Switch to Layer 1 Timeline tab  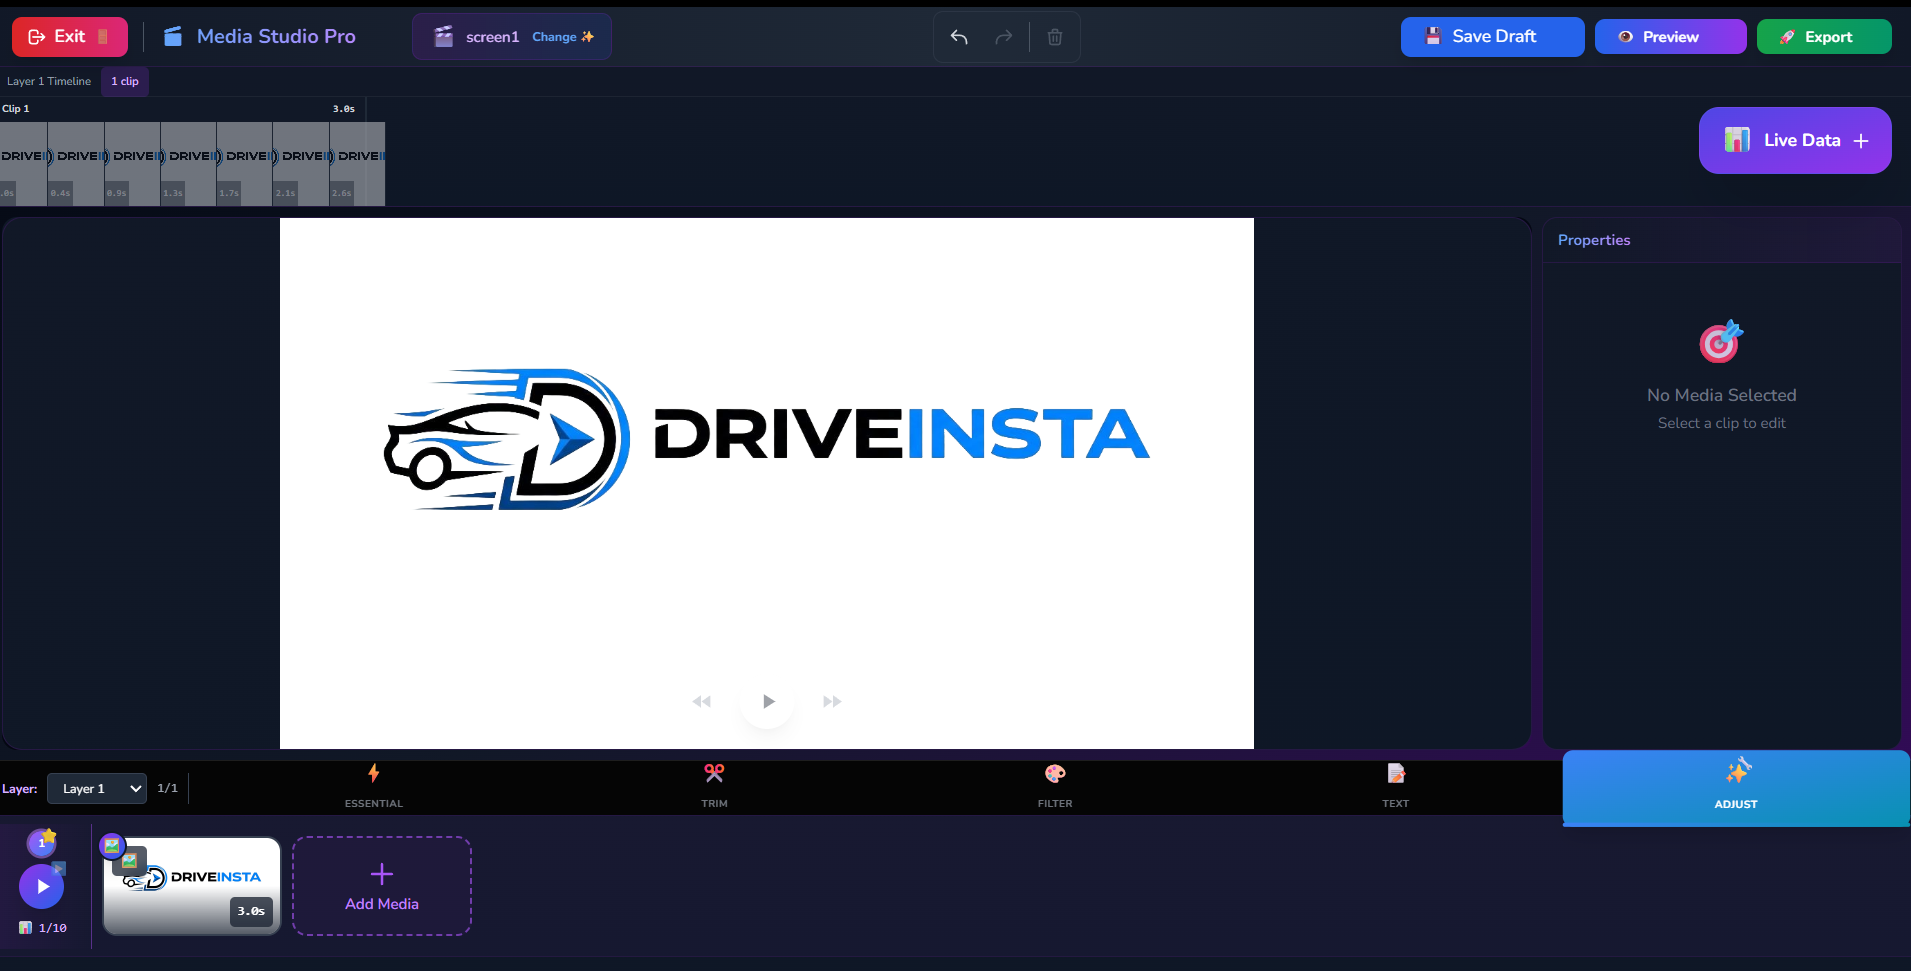pos(49,82)
